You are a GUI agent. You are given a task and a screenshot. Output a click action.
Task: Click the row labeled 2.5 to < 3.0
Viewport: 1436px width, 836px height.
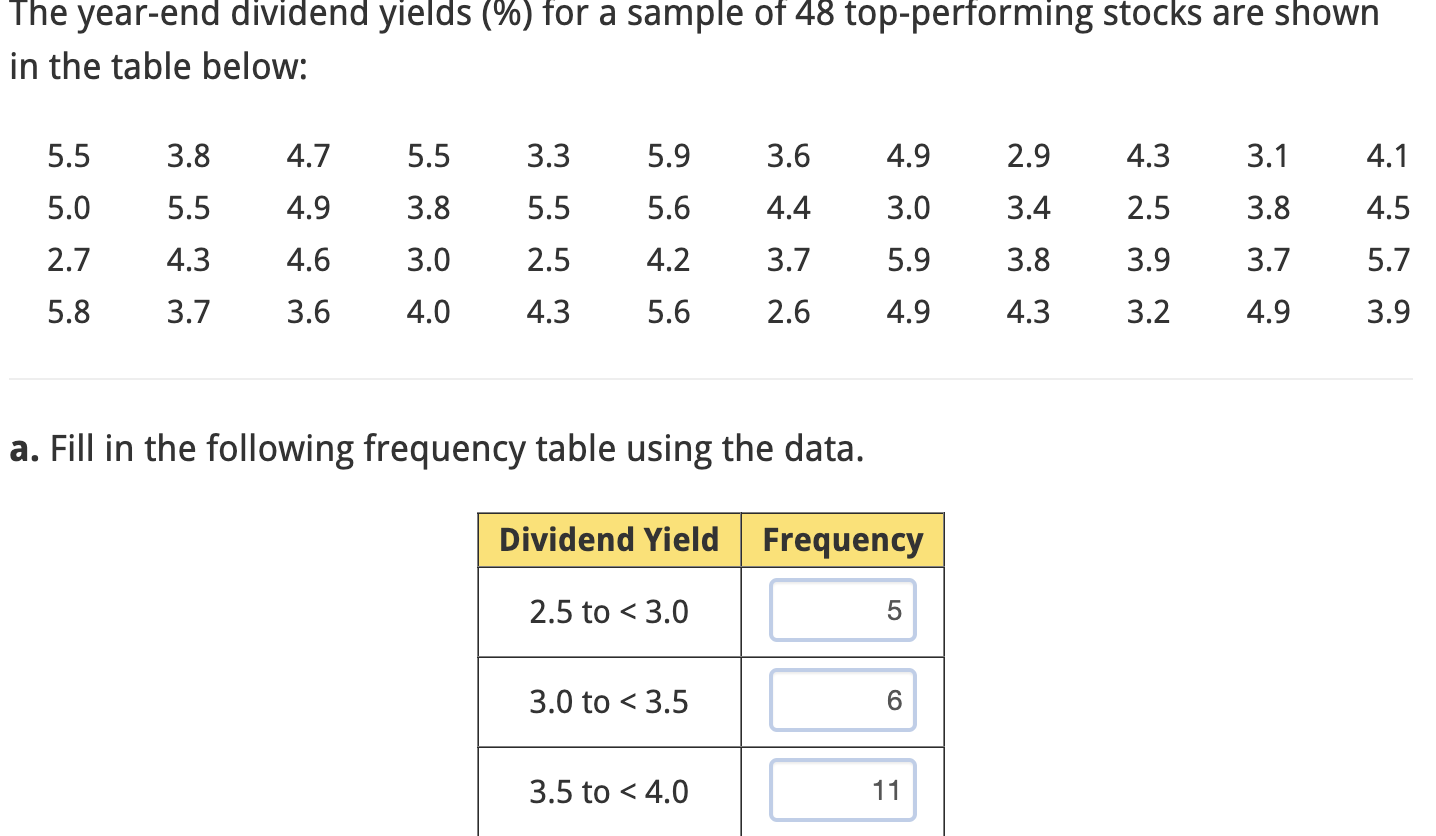[x=608, y=611]
